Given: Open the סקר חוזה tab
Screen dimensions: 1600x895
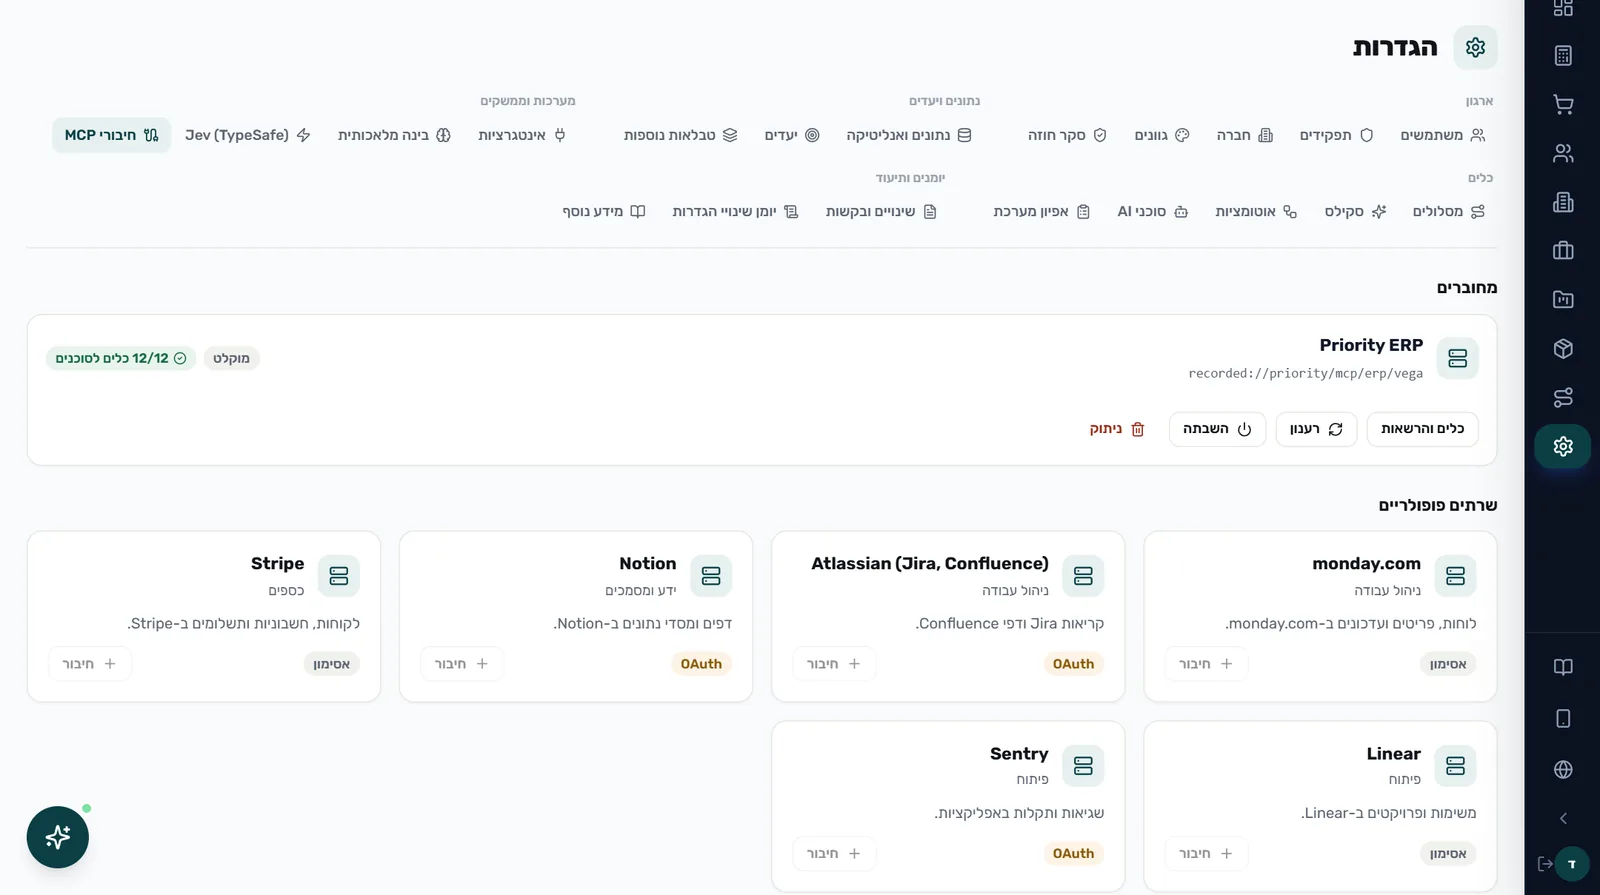Looking at the screenshot, I should pyautogui.click(x=1067, y=135).
